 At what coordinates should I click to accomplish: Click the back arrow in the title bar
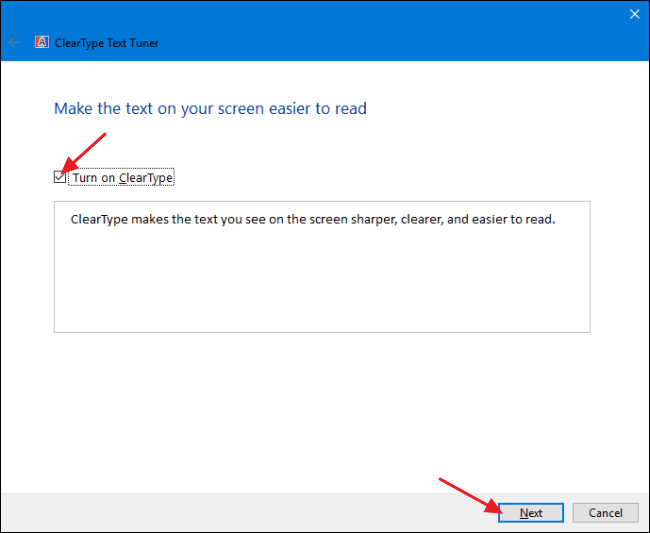[15, 42]
